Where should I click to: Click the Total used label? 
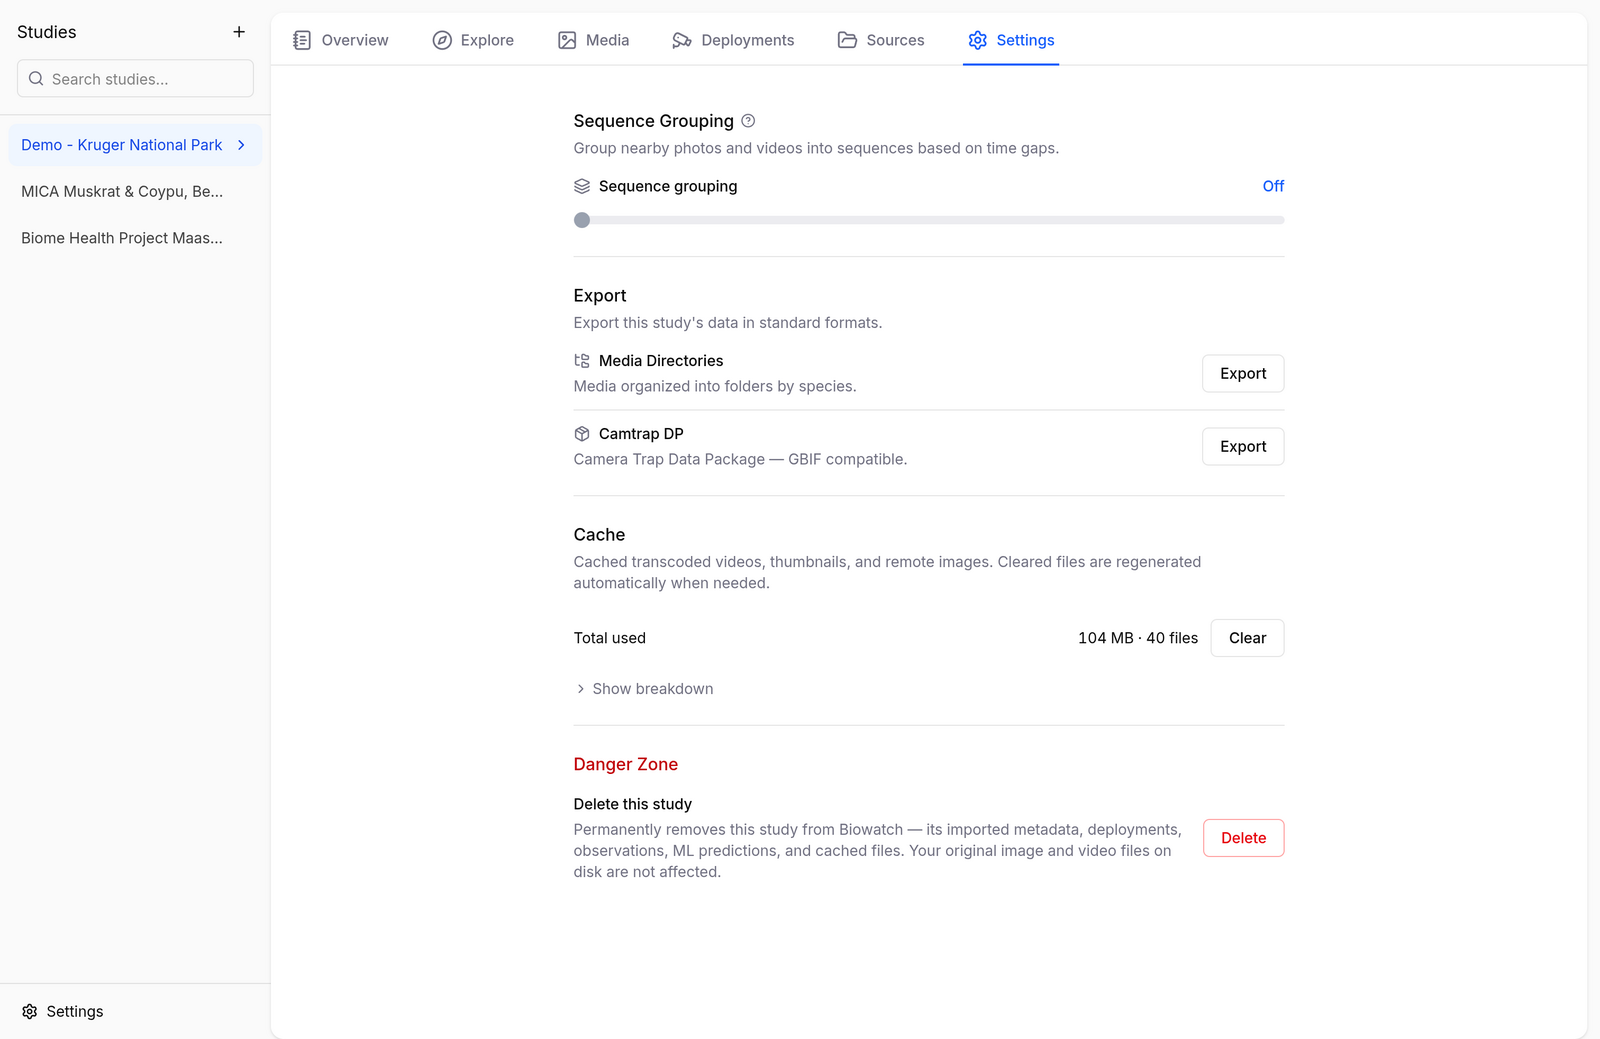click(610, 638)
